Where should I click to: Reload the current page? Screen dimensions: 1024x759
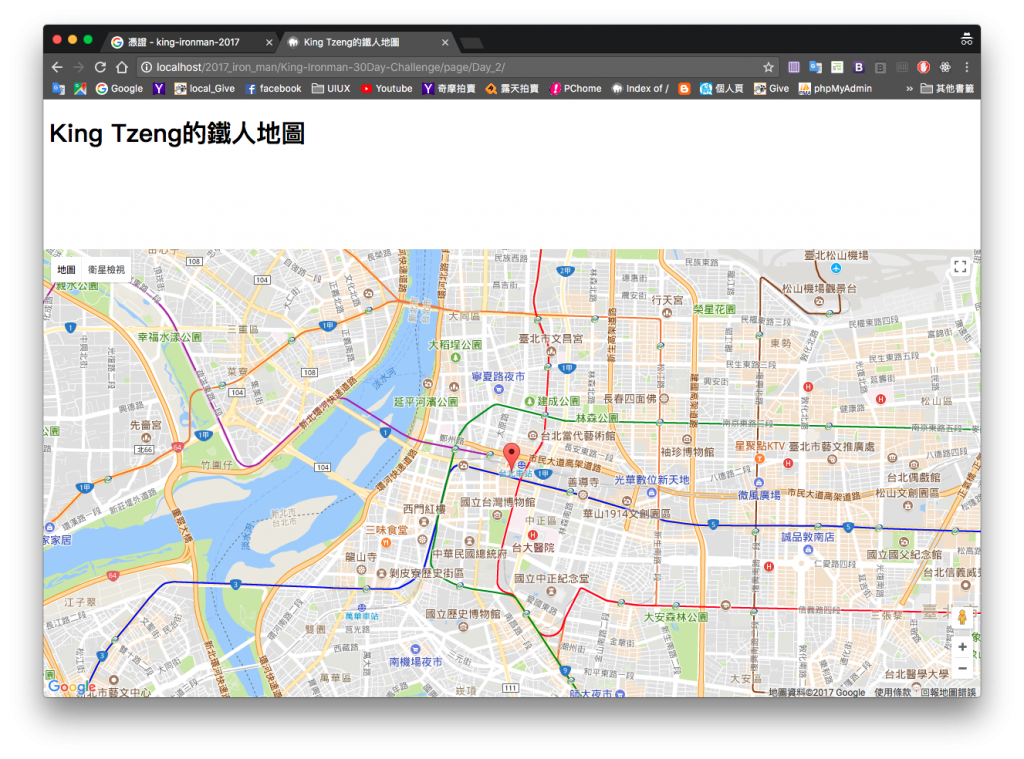(100, 67)
